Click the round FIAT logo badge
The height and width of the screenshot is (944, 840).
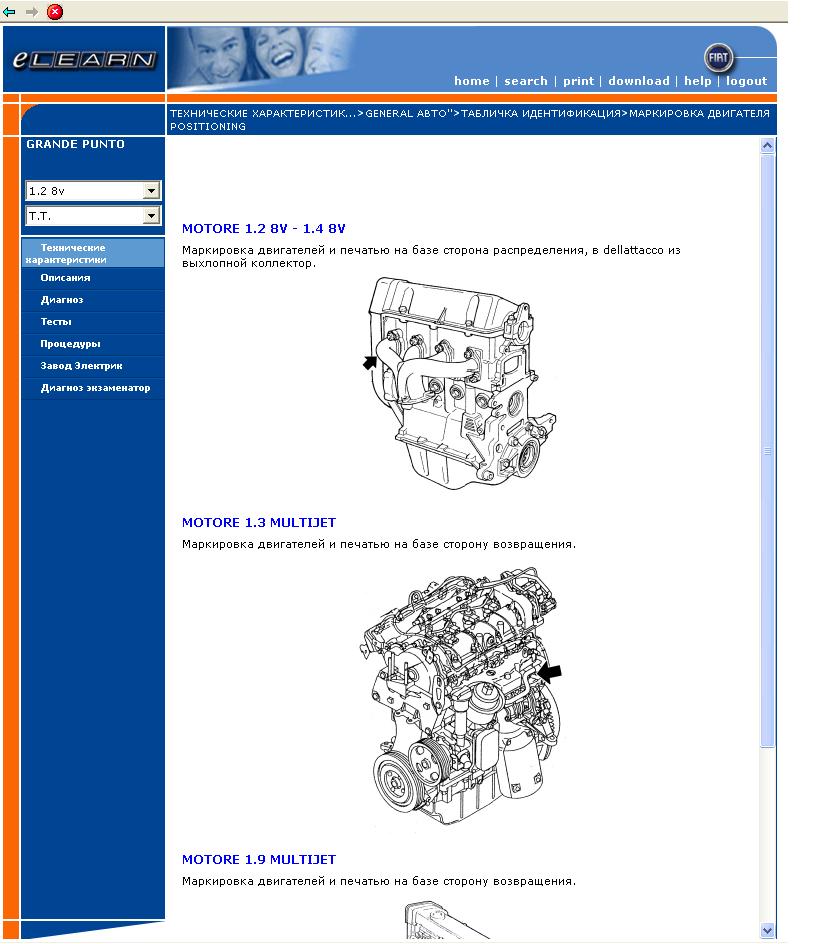(x=718, y=58)
